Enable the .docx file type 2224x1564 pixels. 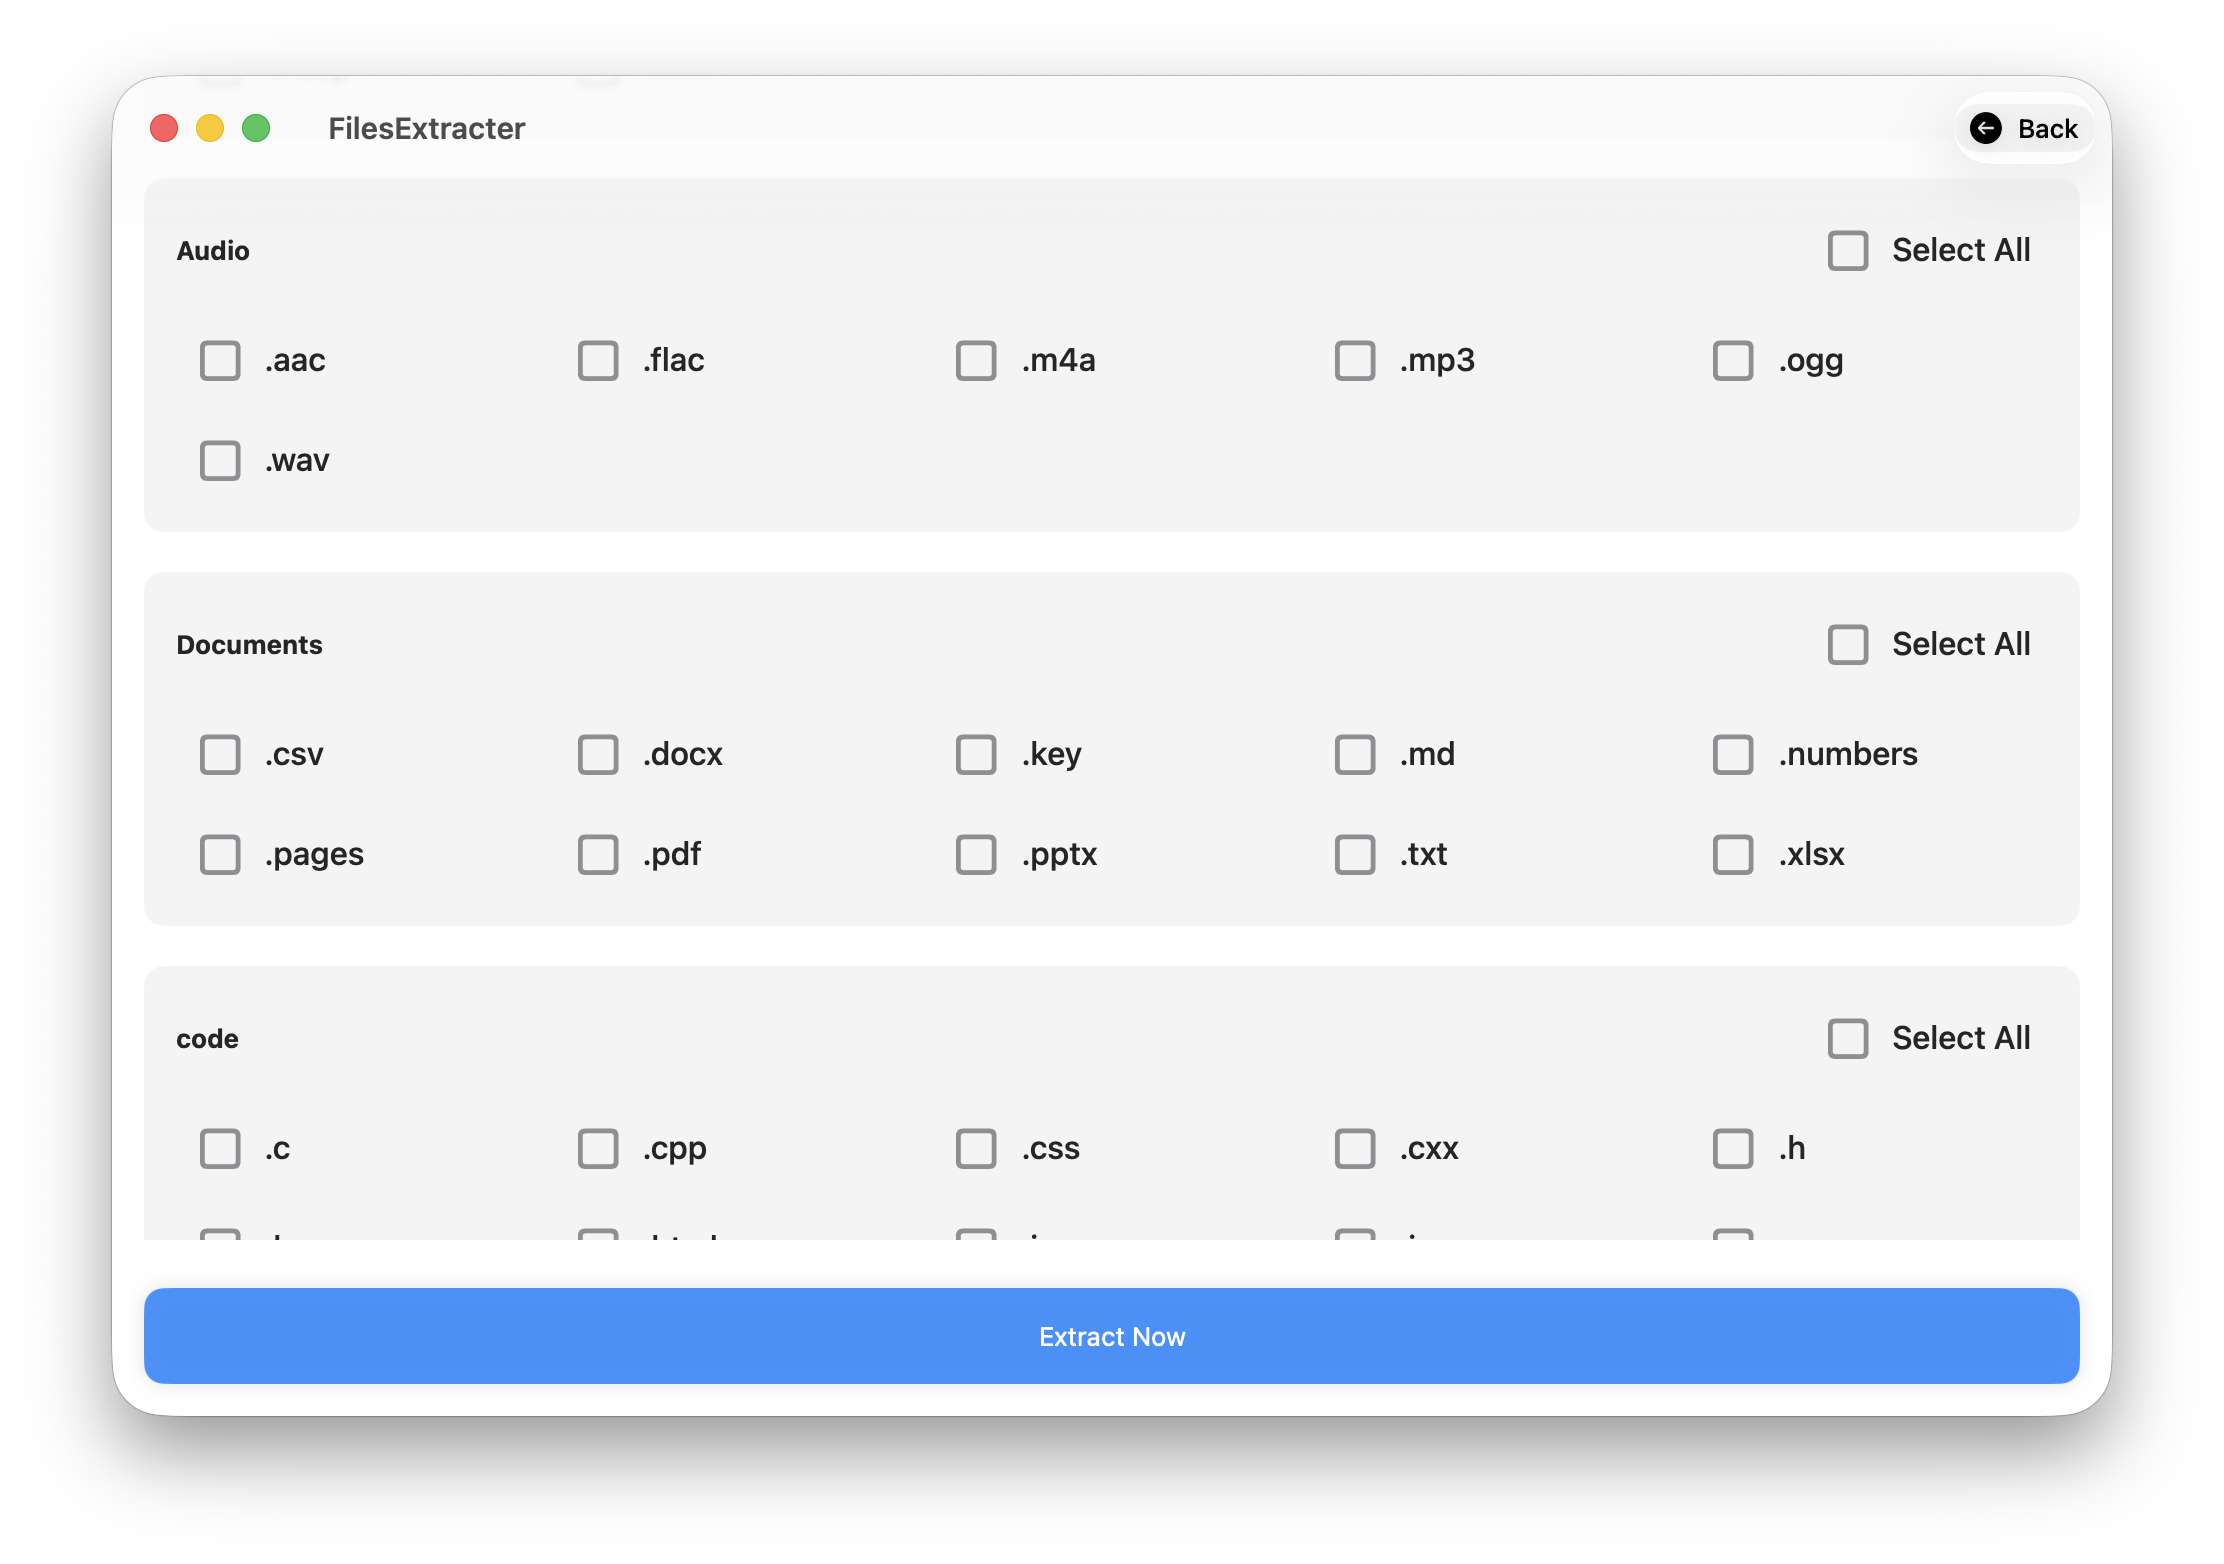click(x=598, y=754)
